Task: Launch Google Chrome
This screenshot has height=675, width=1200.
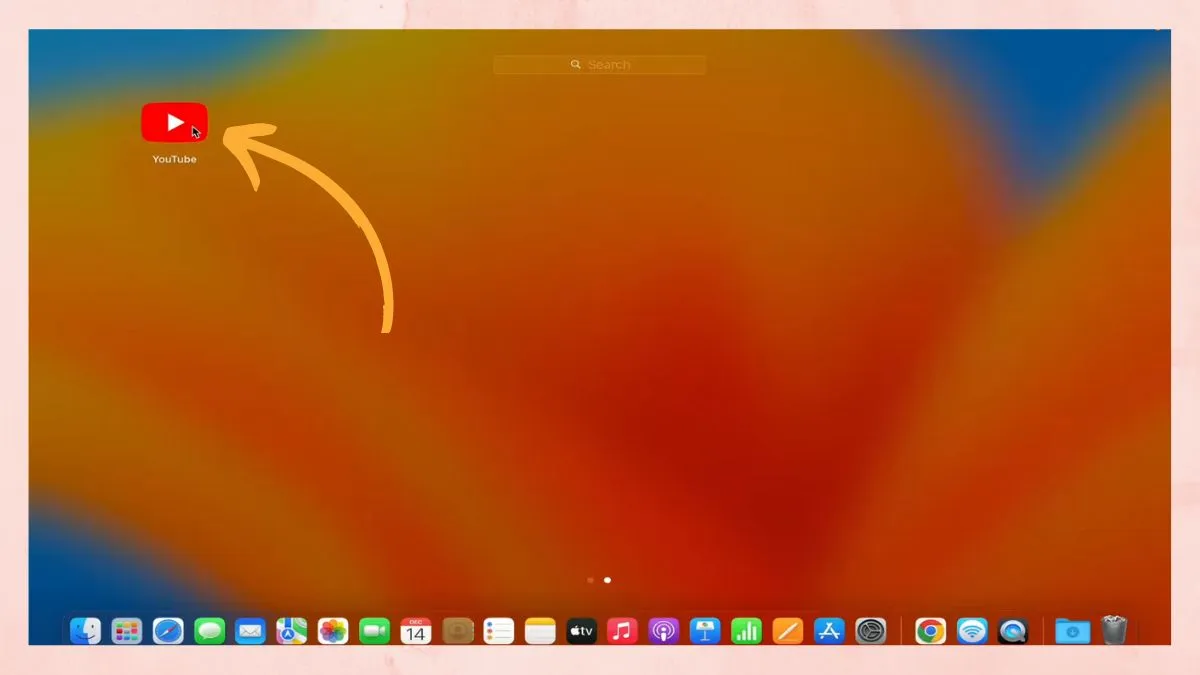Action: click(930, 631)
